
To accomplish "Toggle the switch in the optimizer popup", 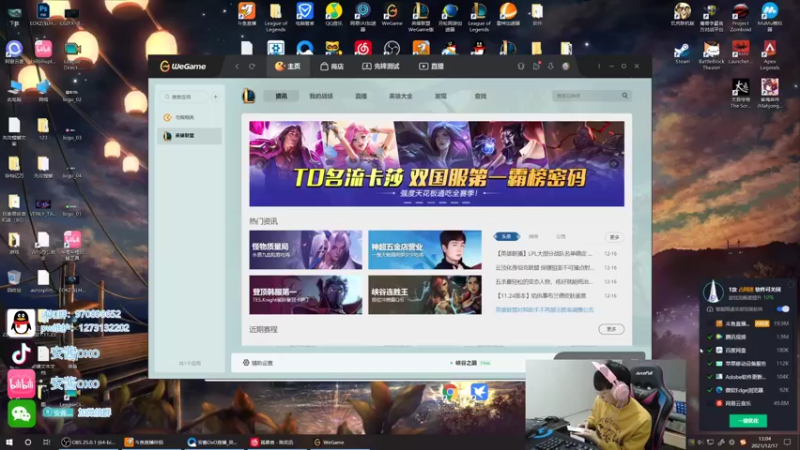I will 783,309.
